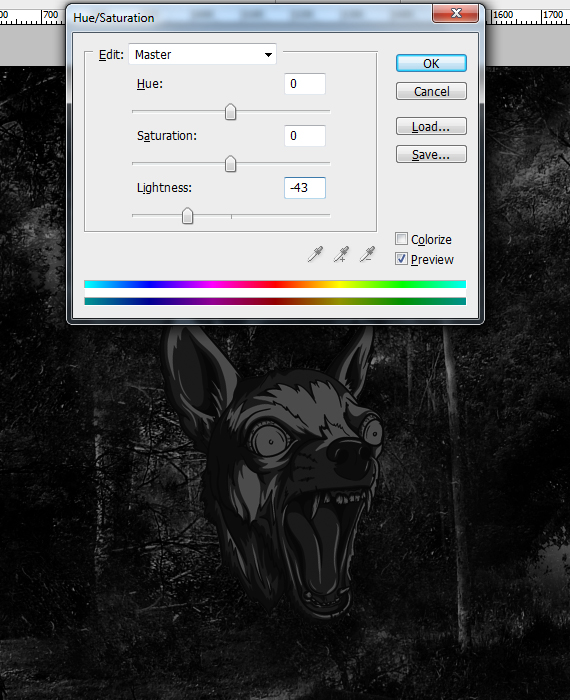
Task: Focus the Lightness value field showing -43
Action: click(305, 188)
